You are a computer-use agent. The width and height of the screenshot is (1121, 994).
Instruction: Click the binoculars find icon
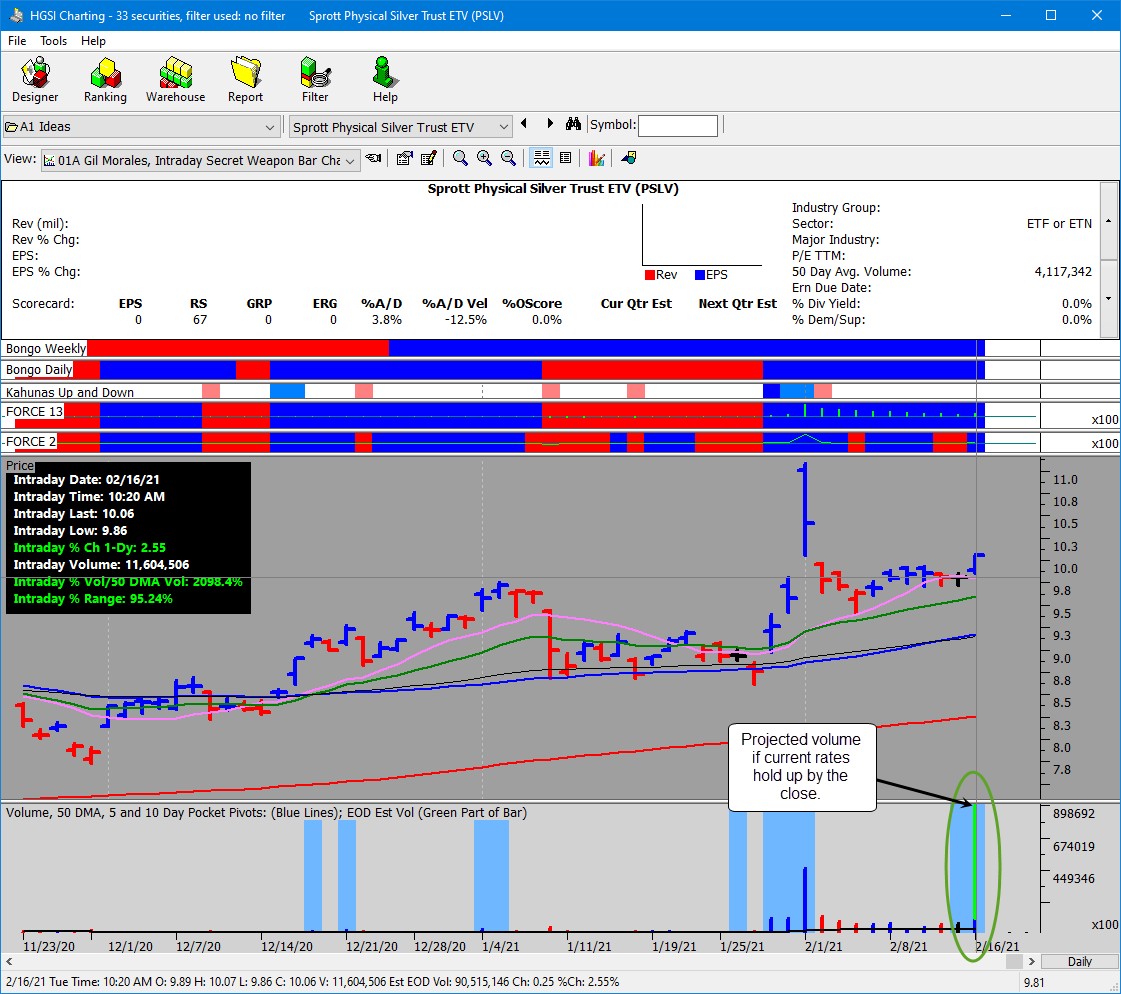pos(573,124)
